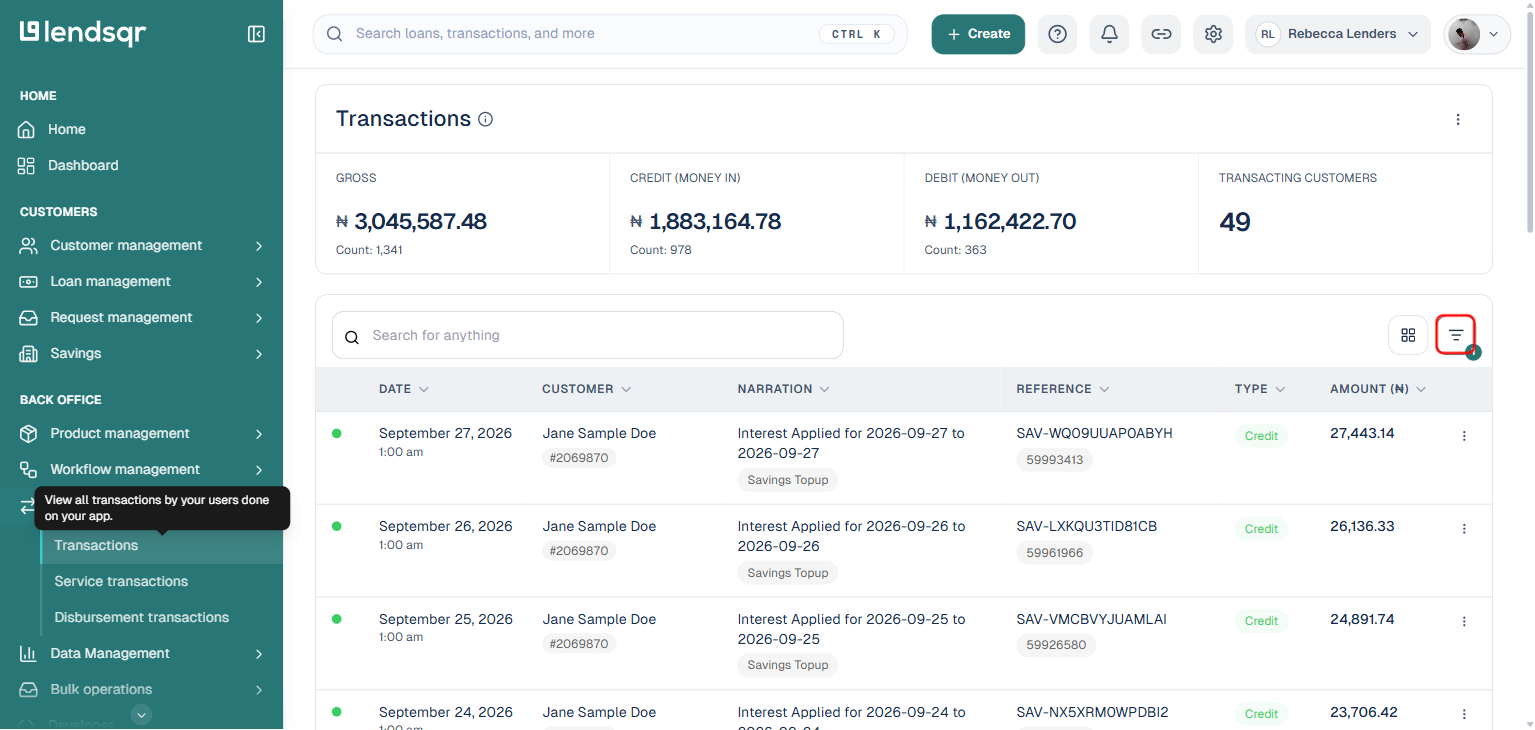Click the lendsqr logo
The height and width of the screenshot is (730, 1535).
click(x=83, y=33)
